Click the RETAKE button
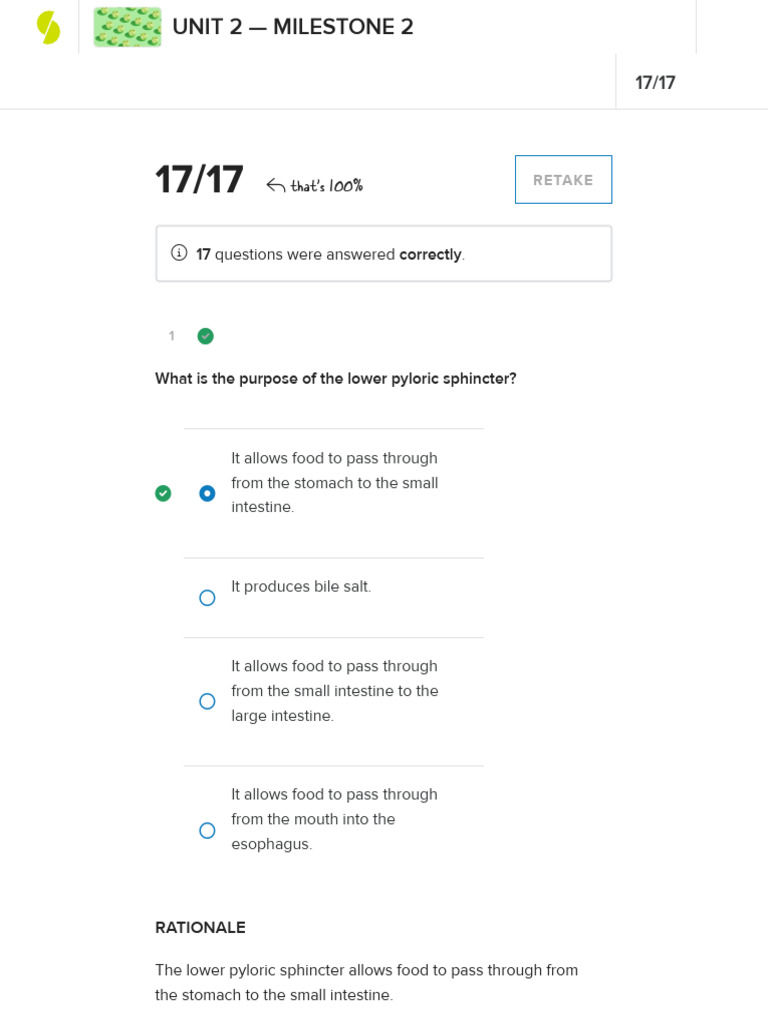The width and height of the screenshot is (768, 1024). [563, 180]
